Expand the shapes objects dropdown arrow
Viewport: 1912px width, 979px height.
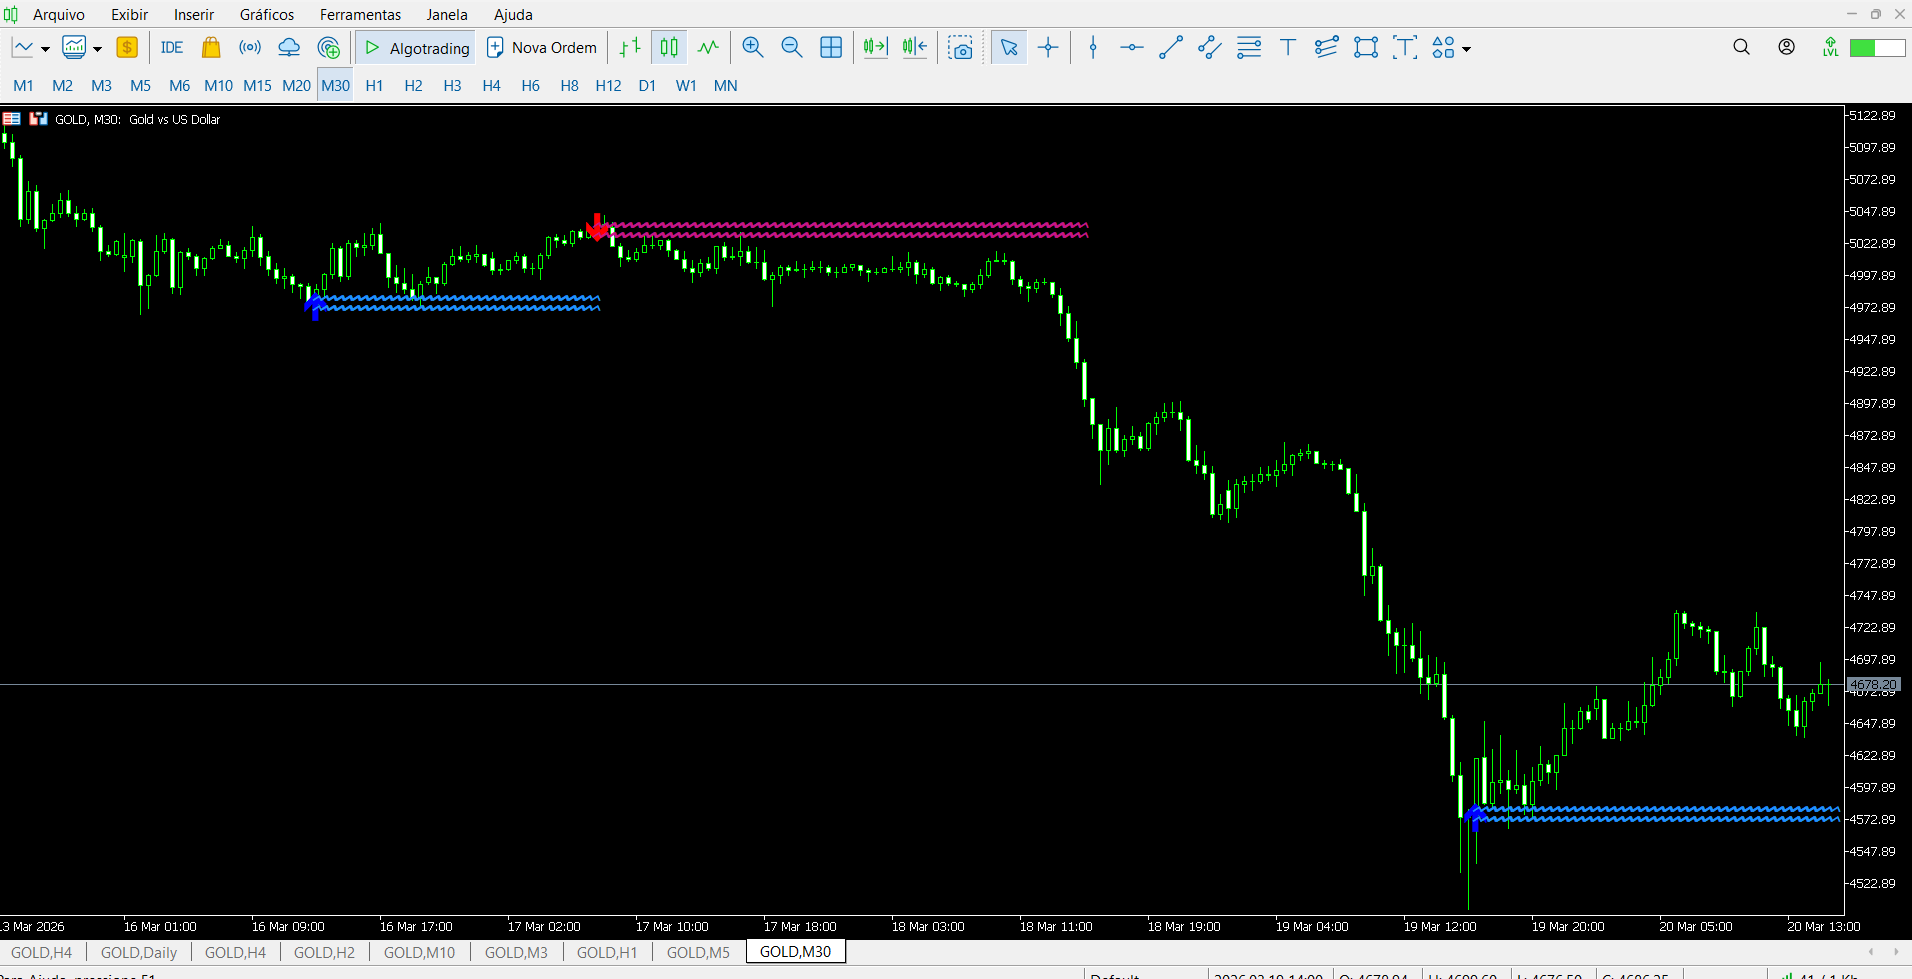point(1467,49)
